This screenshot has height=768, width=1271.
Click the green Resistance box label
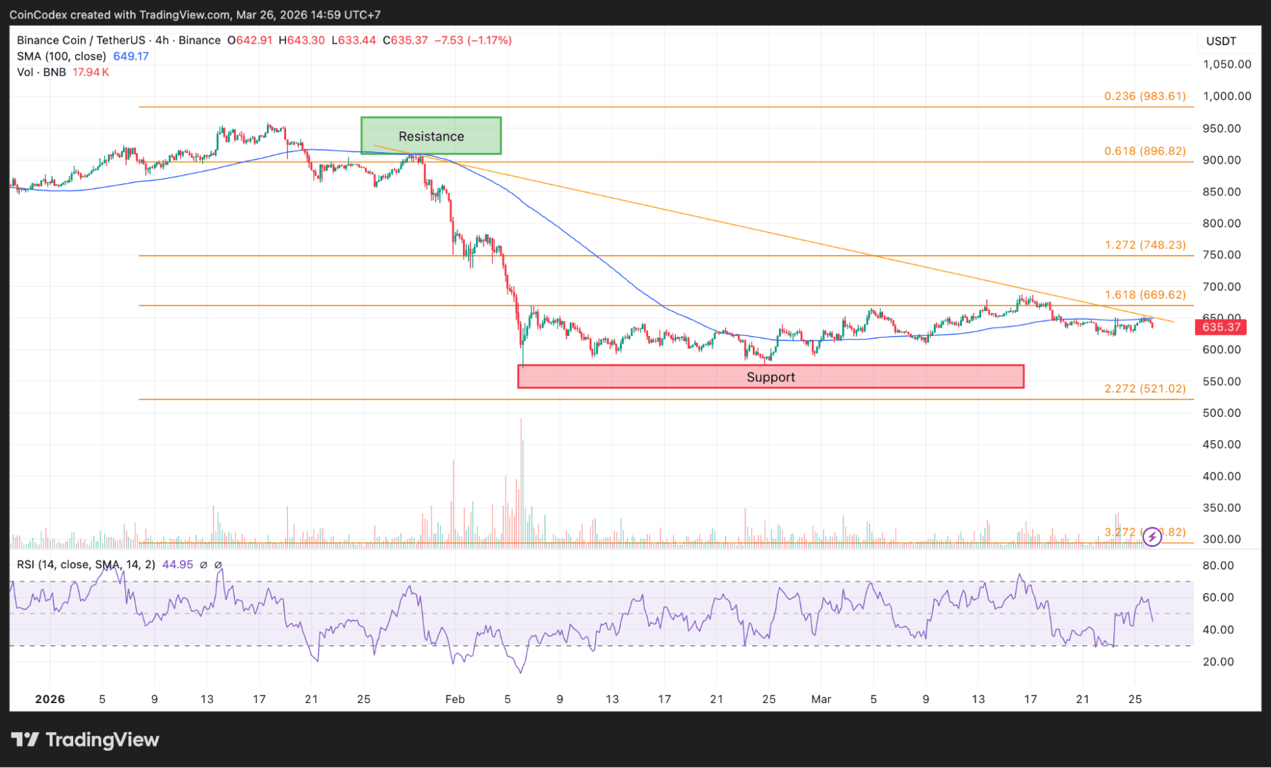[430, 136]
